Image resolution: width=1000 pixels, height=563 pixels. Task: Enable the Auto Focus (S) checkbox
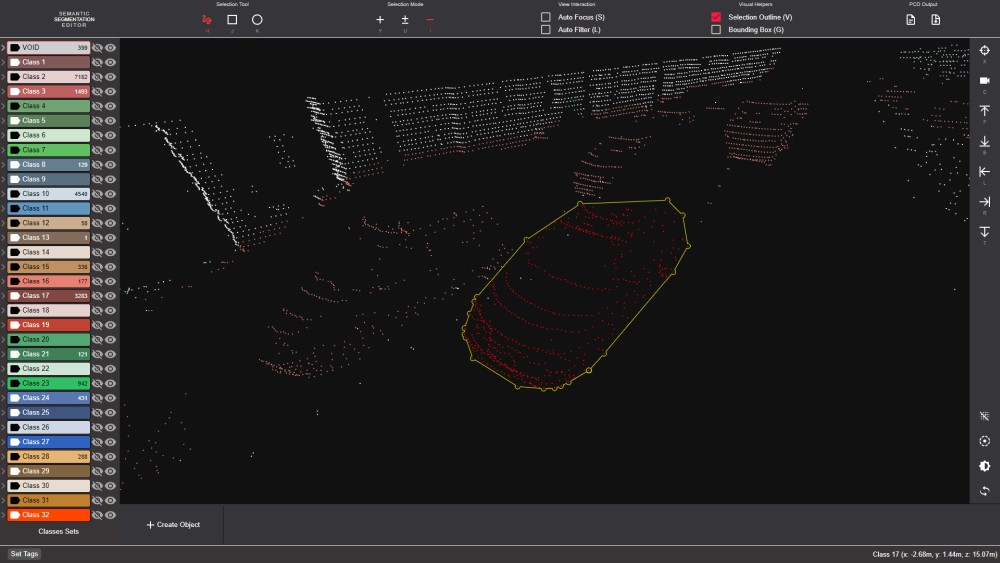[546, 17]
